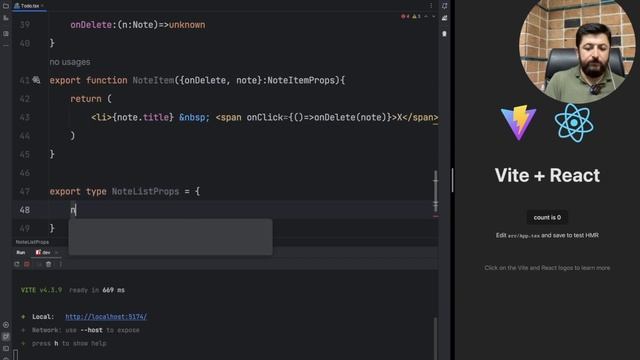Open Services tool window icon in sidebar

(x=6, y=325)
